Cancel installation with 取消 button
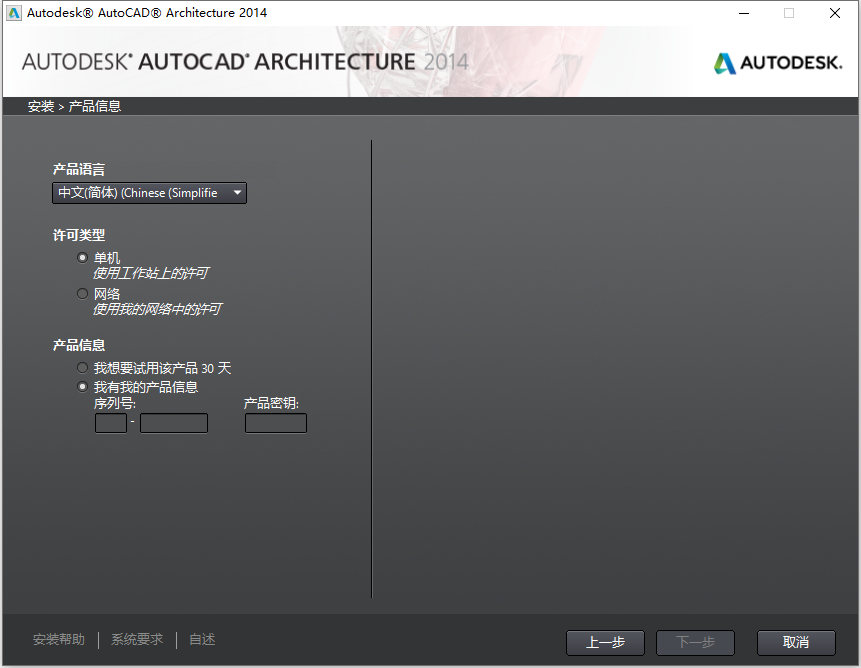Viewport: 861px width, 668px height. (796, 643)
